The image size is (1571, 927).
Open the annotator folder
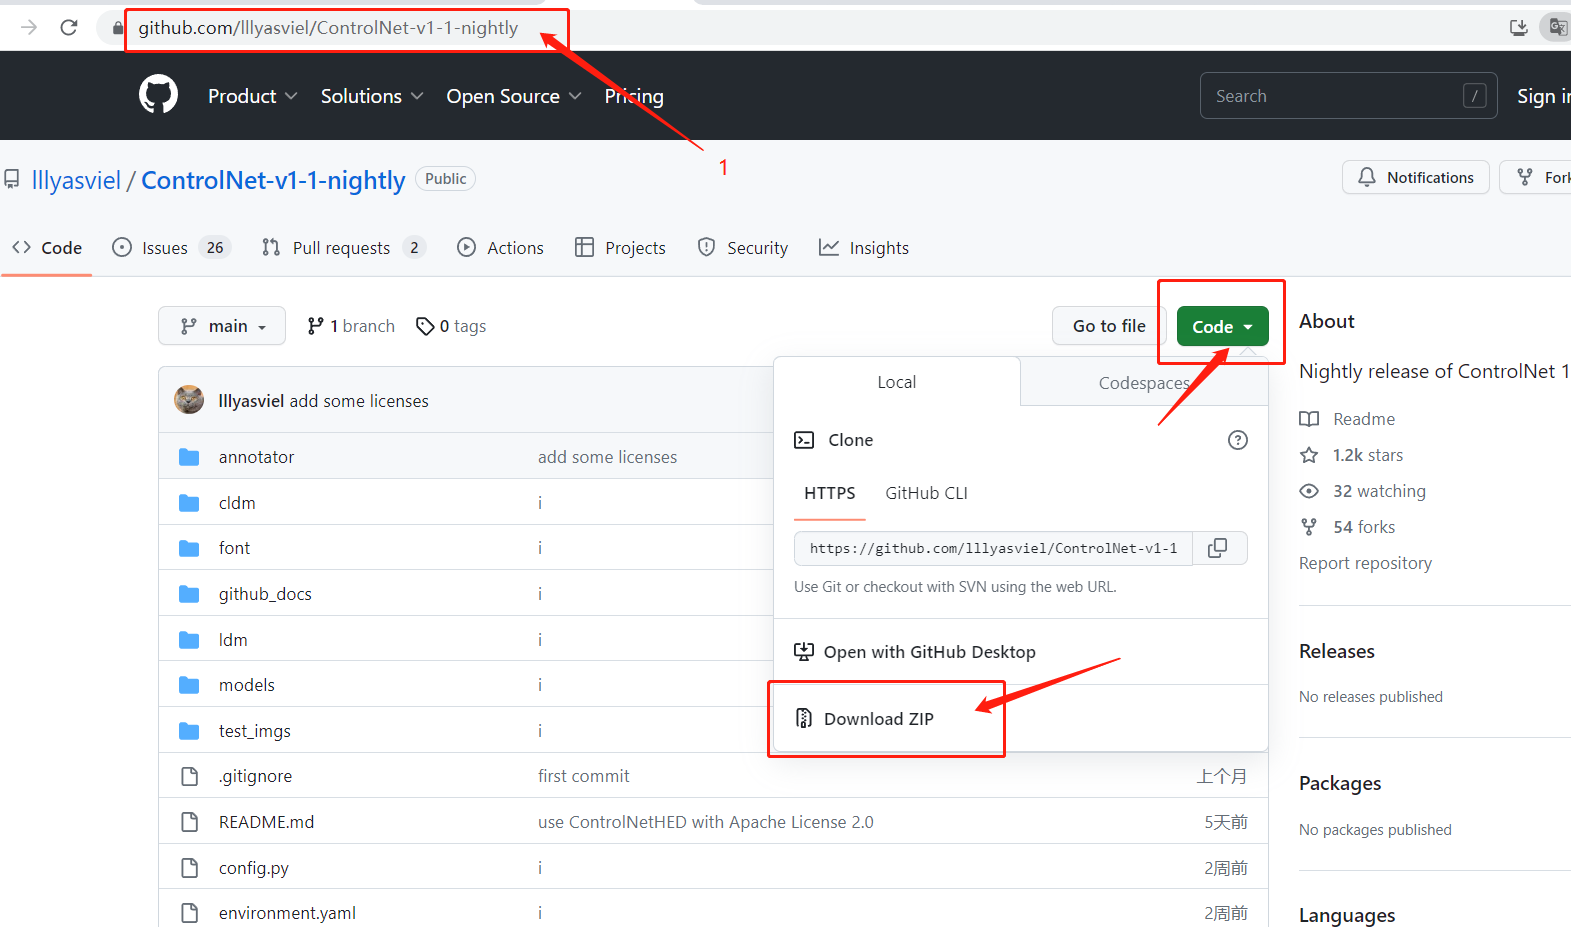pos(256,457)
